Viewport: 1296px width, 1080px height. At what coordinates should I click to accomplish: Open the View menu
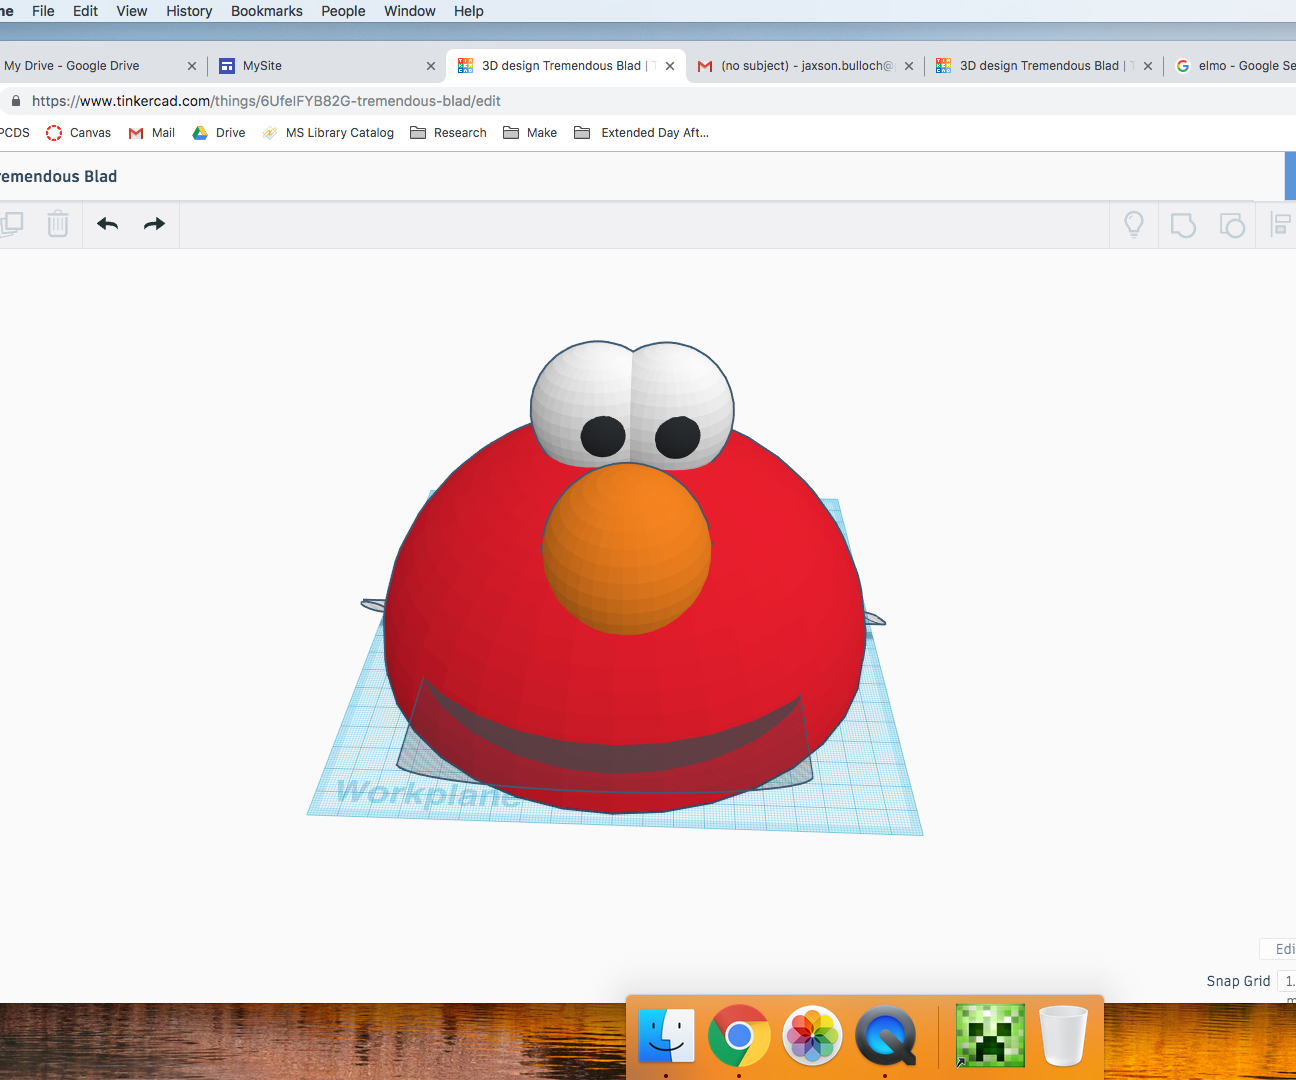coord(132,11)
